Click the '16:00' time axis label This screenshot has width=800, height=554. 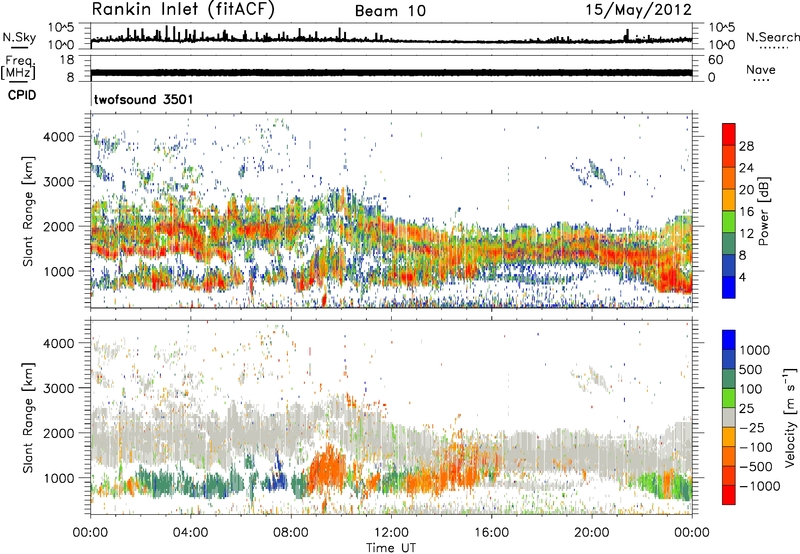point(491,533)
